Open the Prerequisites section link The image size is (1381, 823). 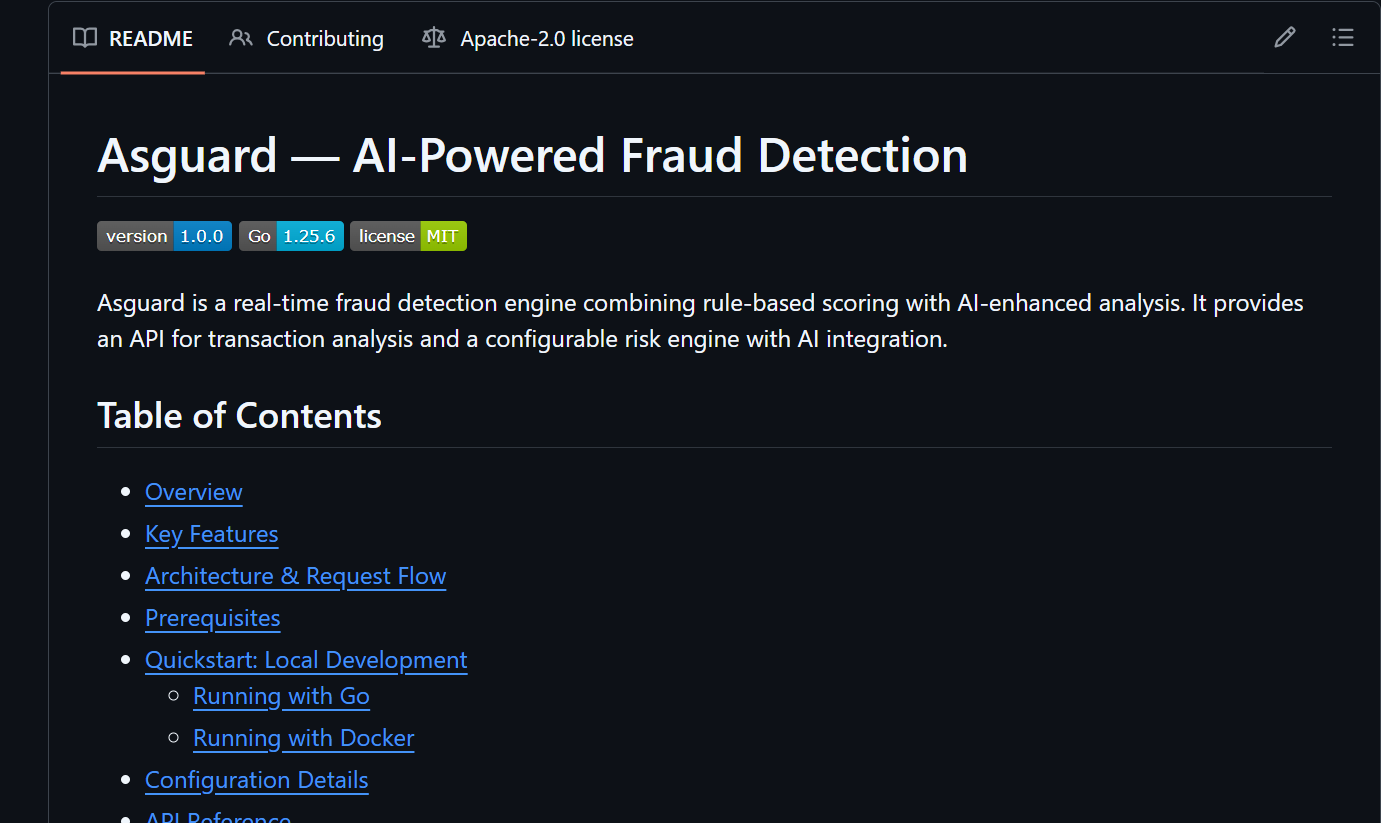tap(212, 618)
